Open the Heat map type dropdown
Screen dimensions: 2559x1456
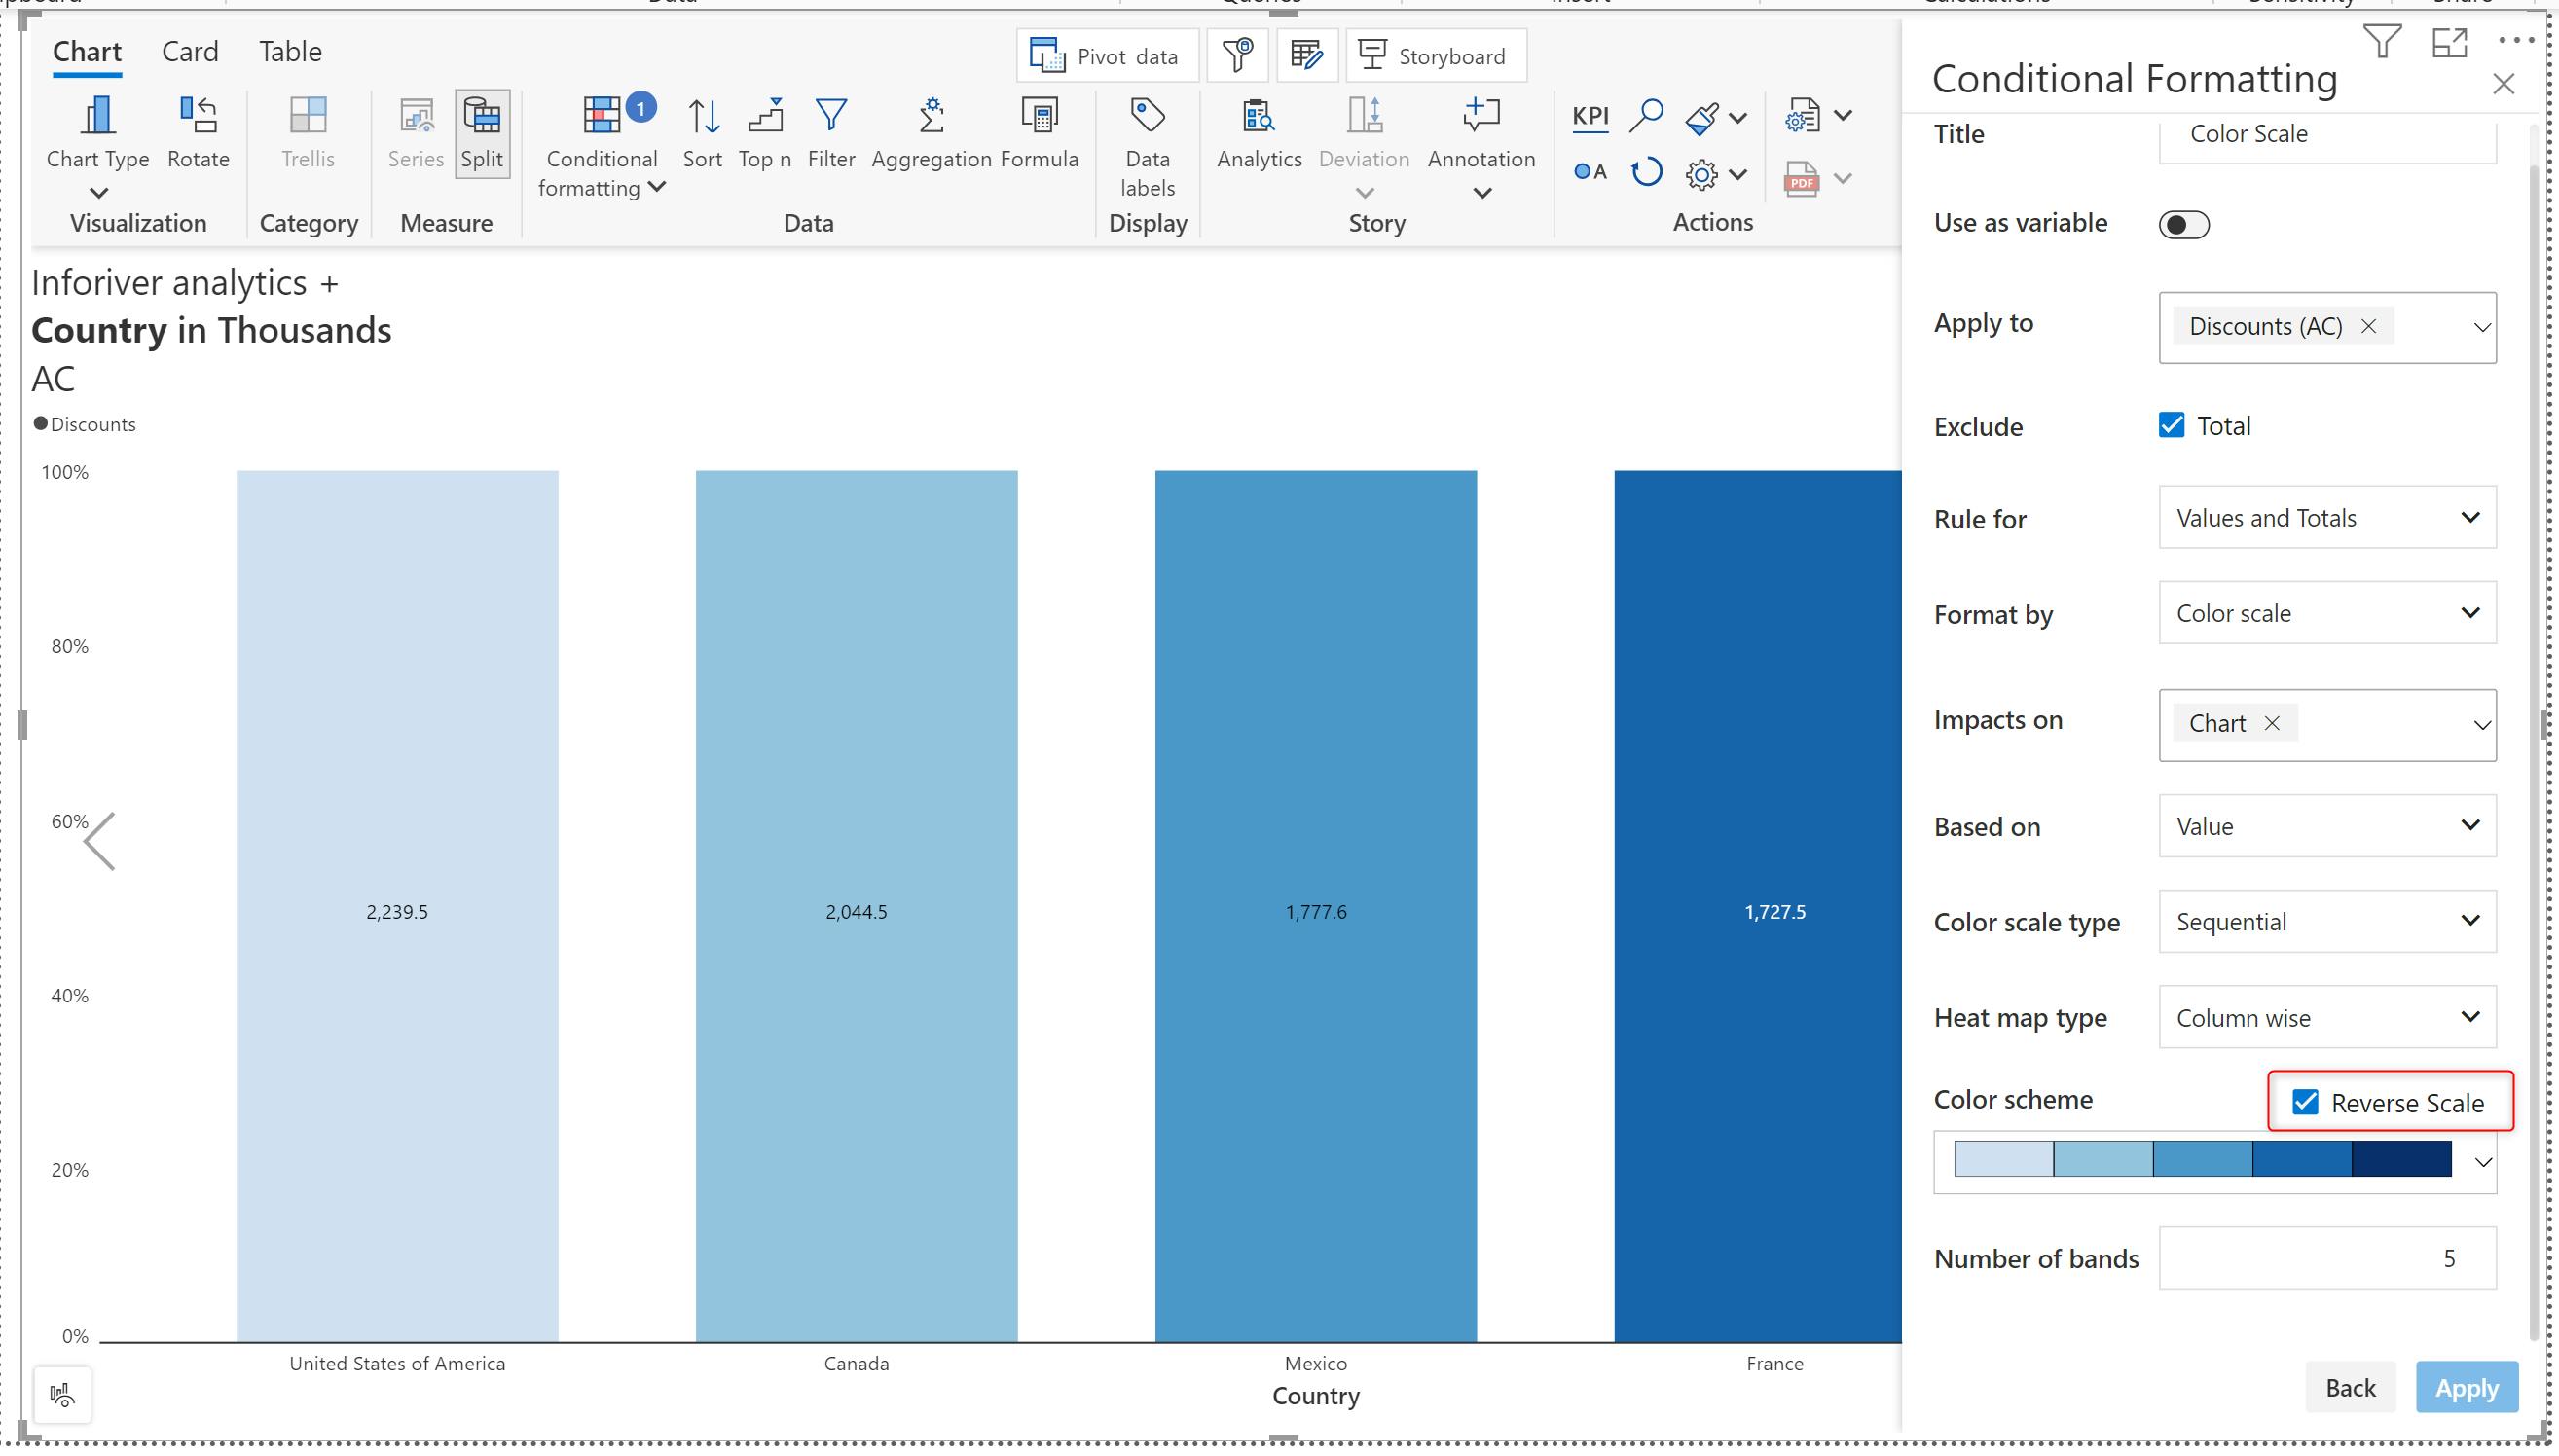click(2326, 1017)
